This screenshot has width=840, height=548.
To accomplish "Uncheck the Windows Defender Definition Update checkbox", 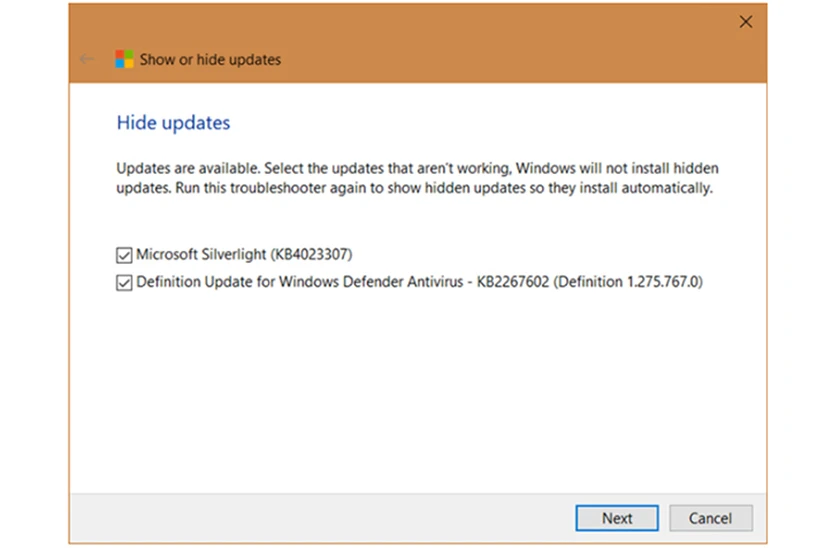I will 124,282.
